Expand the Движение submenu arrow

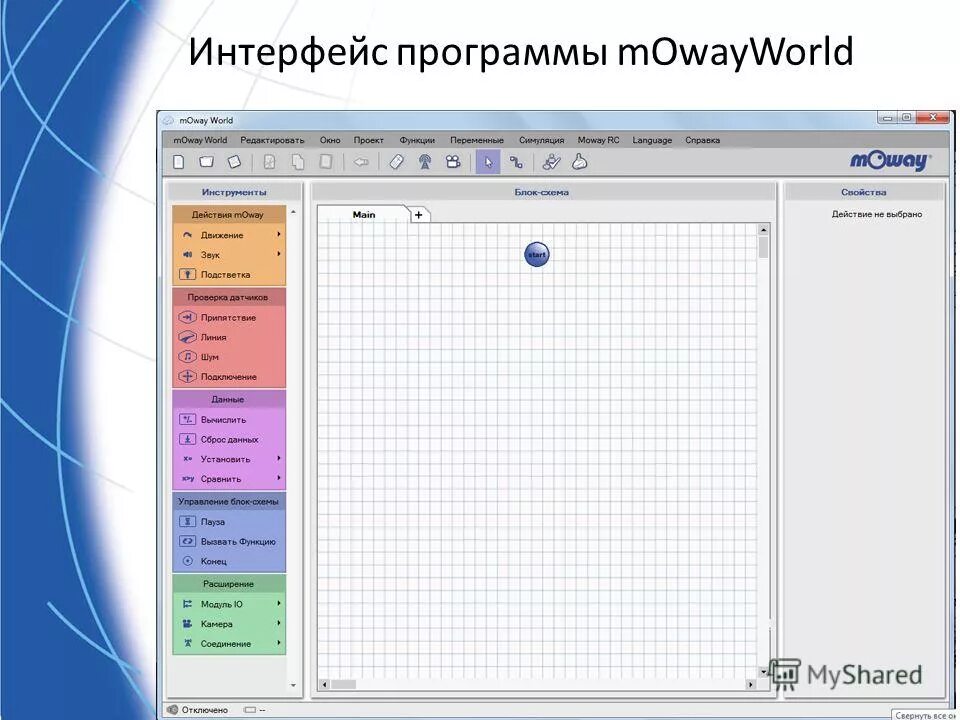[x=279, y=234]
